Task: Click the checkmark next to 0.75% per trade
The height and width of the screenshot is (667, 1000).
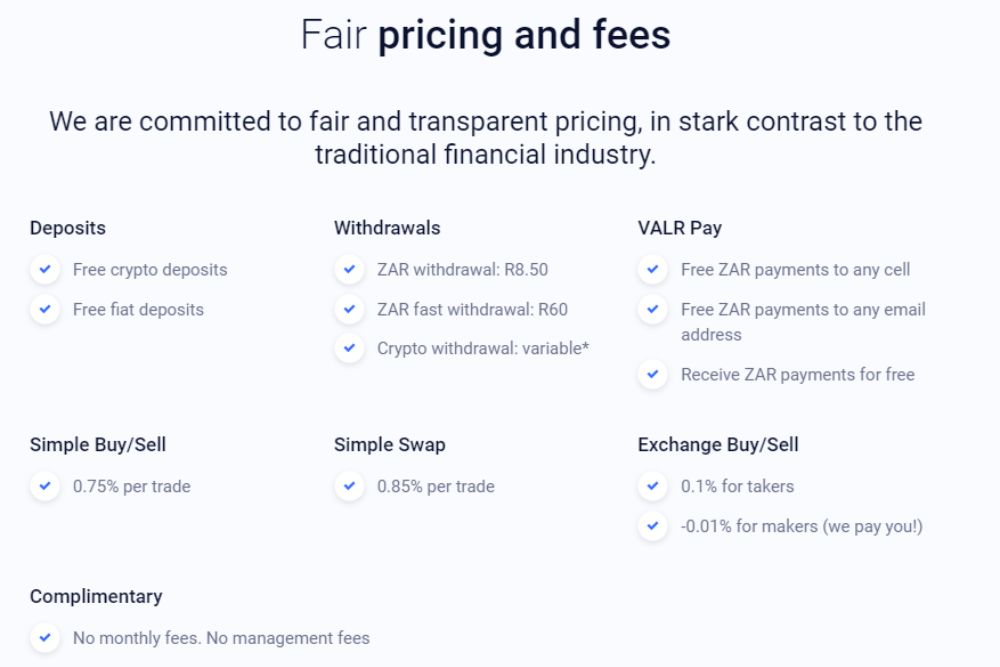Action: coord(45,486)
